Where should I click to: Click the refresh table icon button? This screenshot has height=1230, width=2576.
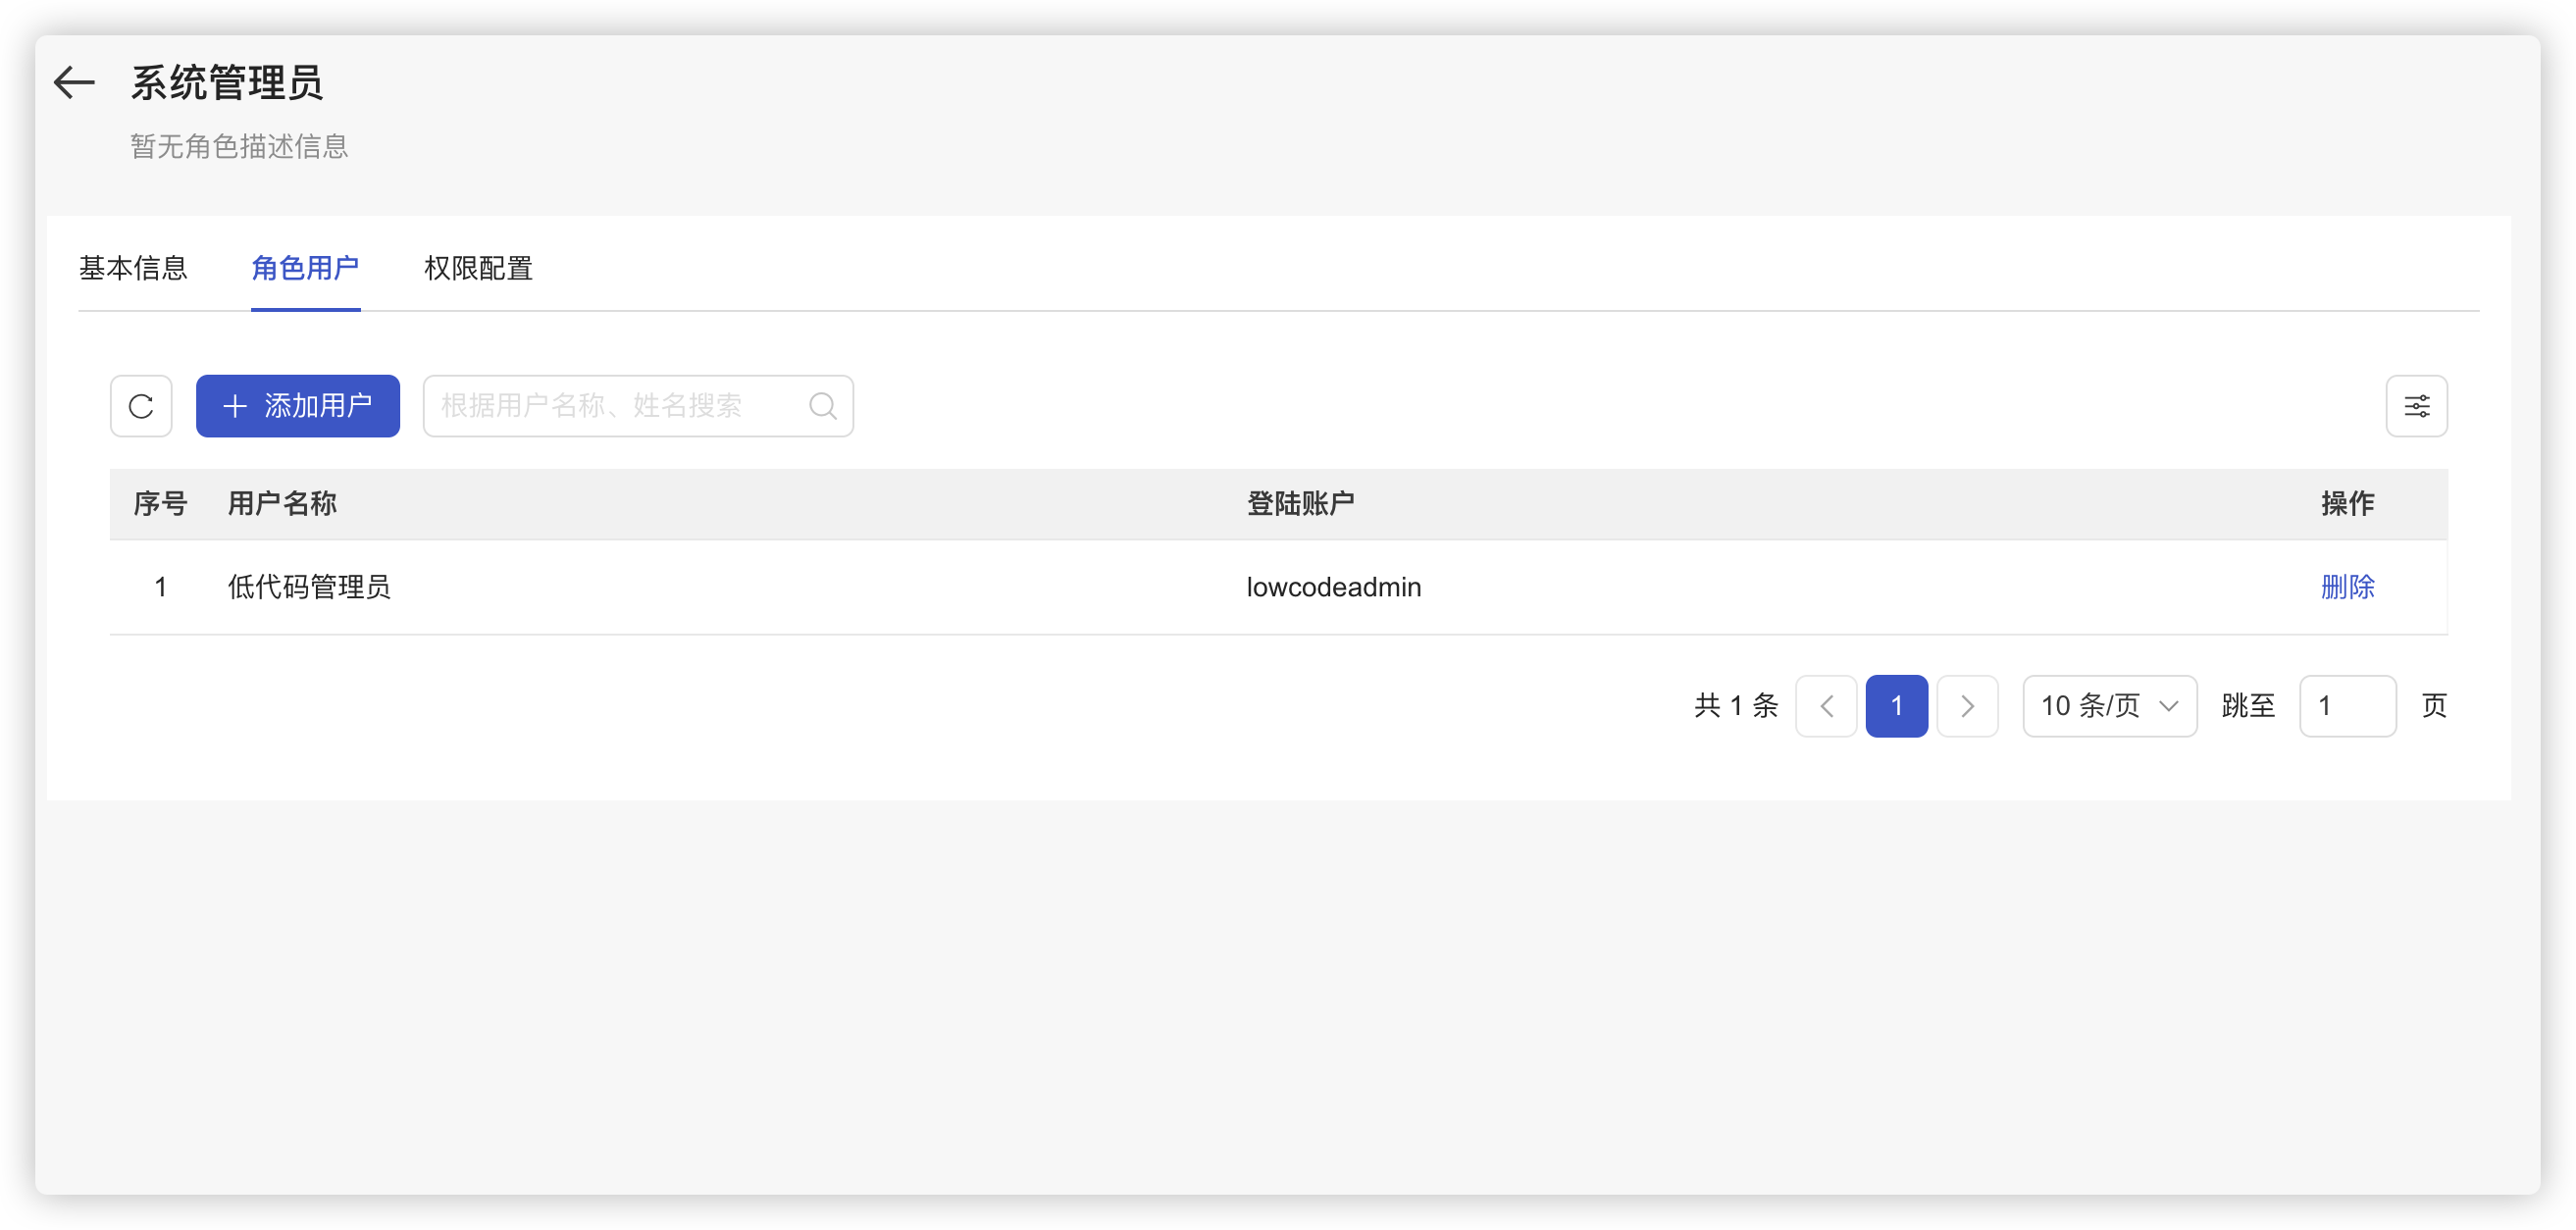[141, 406]
